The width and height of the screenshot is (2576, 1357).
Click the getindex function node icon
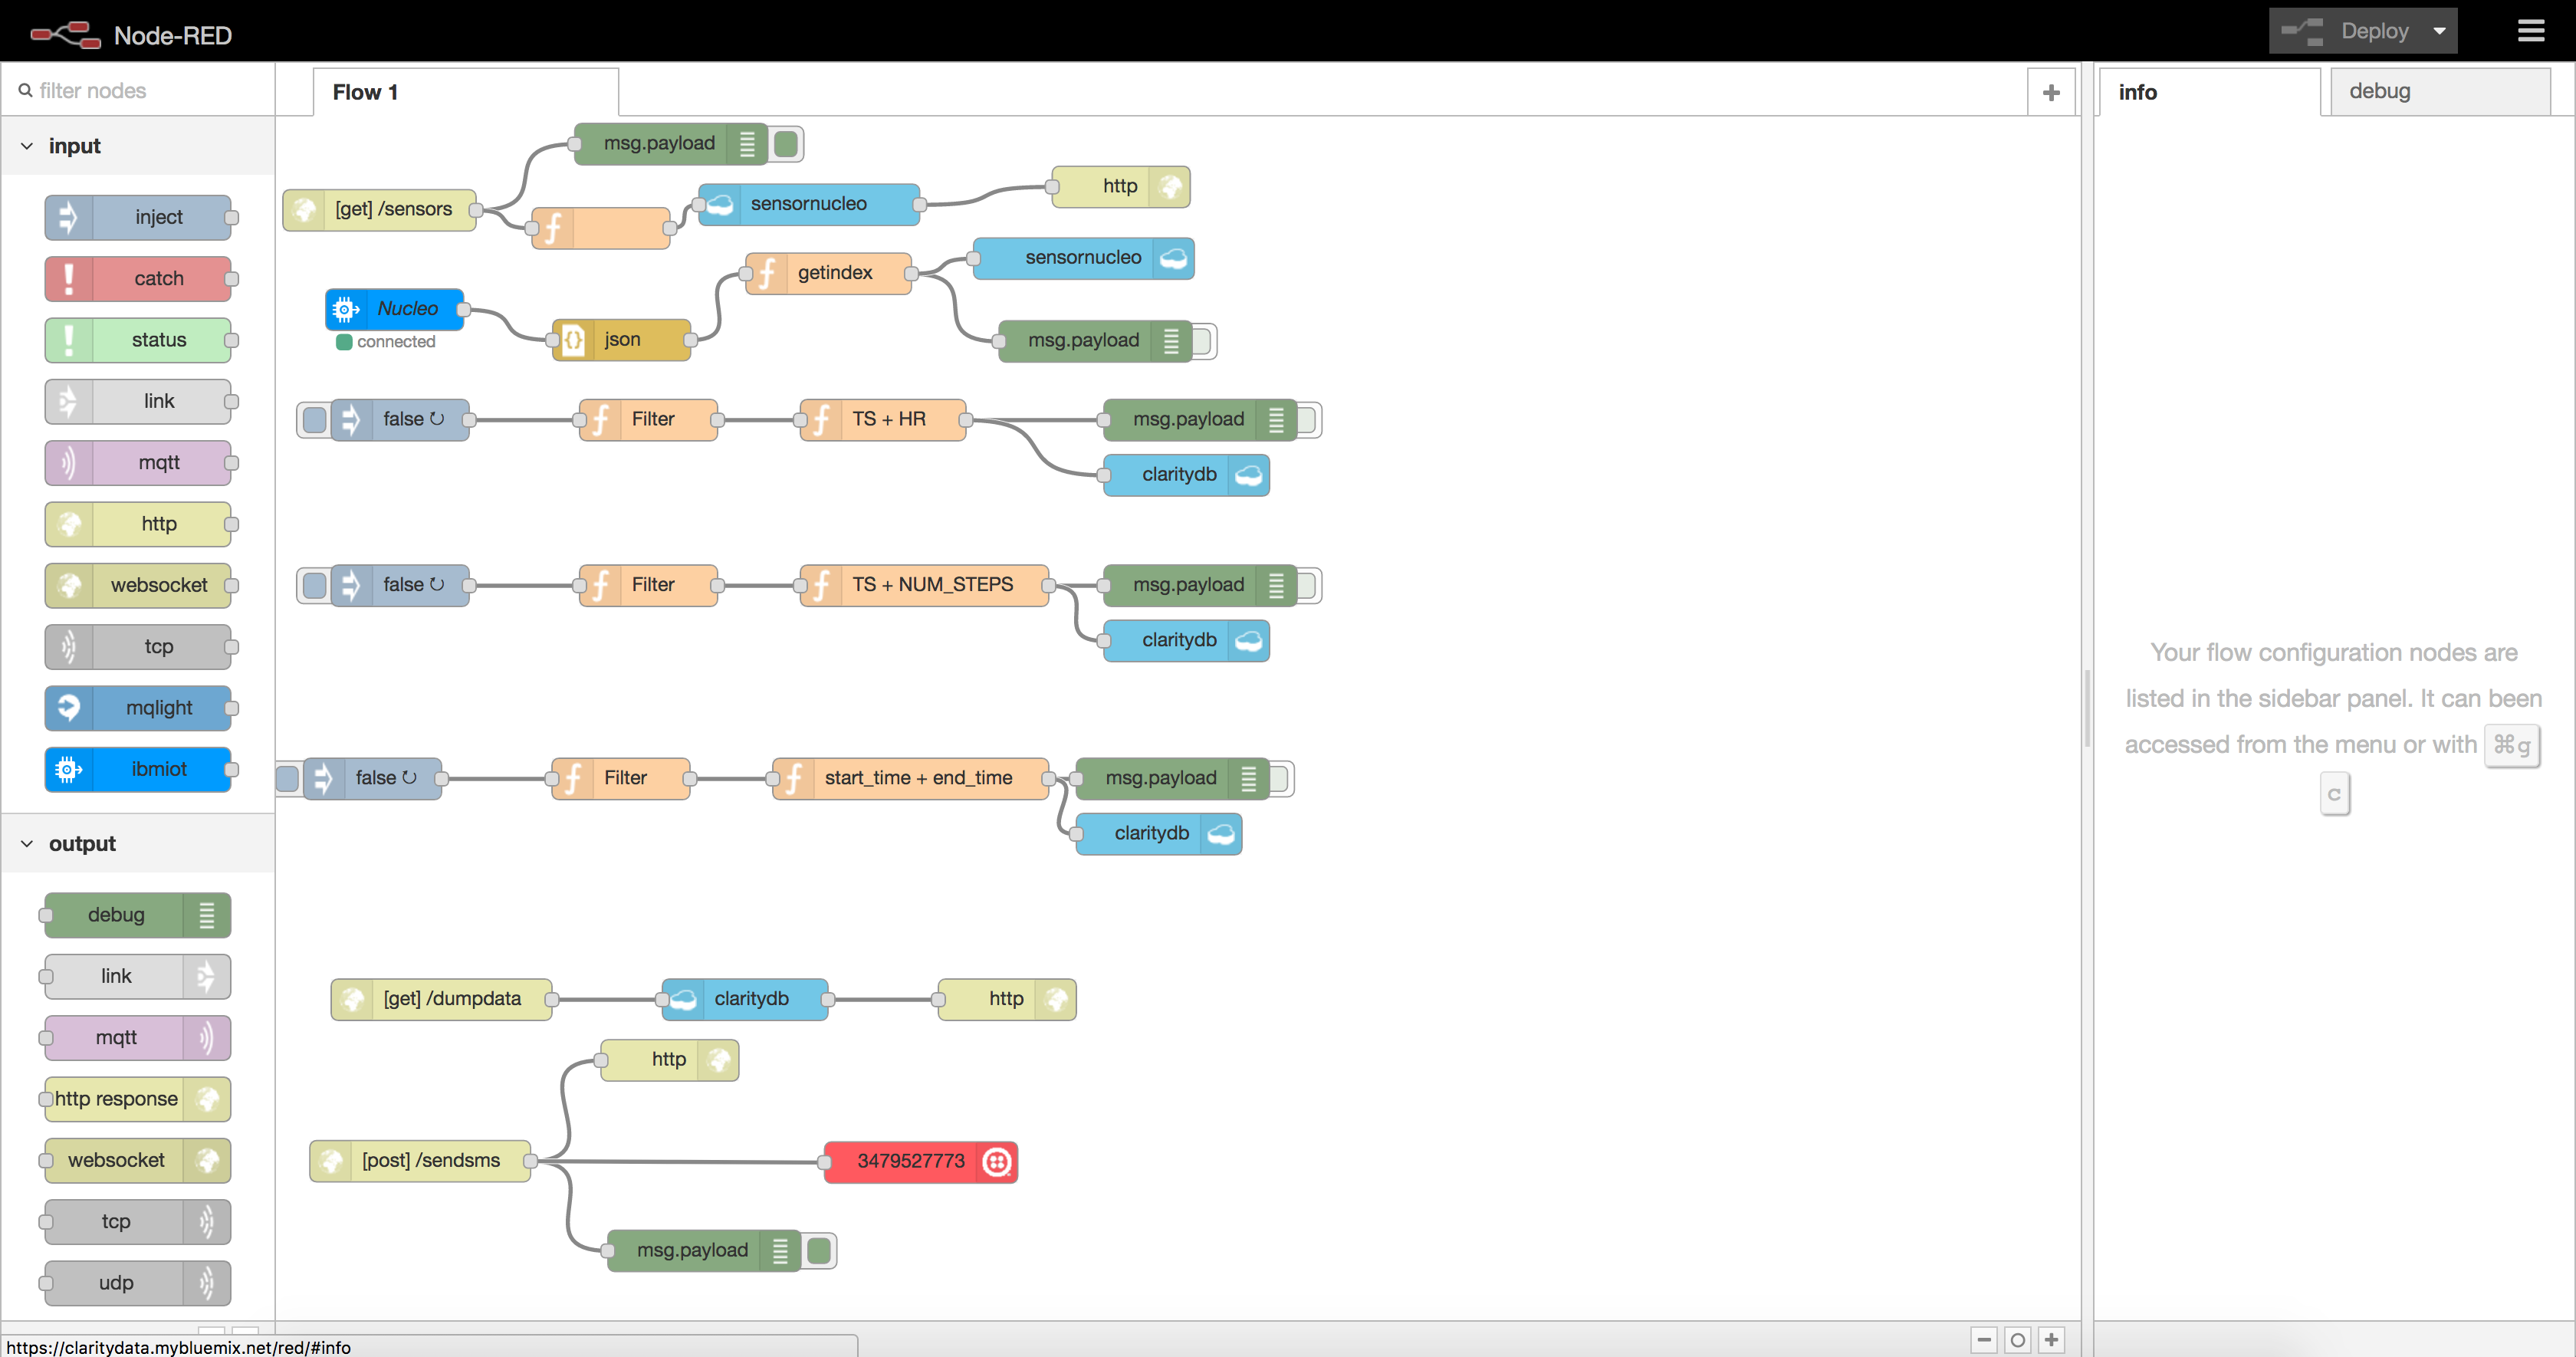[767, 273]
